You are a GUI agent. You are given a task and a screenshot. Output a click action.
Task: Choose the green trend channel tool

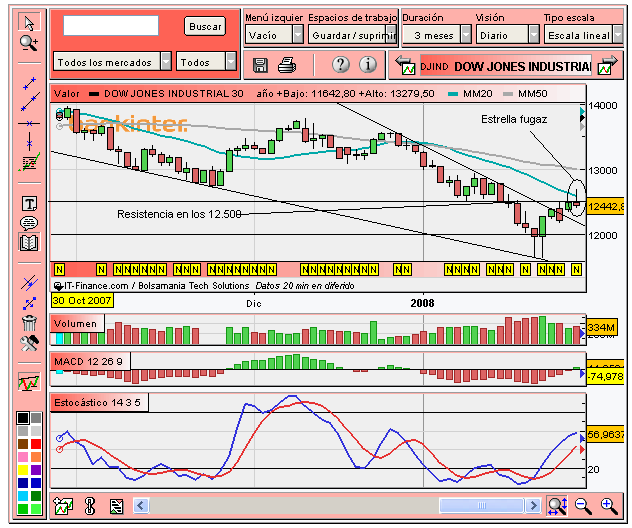[x=29, y=162]
